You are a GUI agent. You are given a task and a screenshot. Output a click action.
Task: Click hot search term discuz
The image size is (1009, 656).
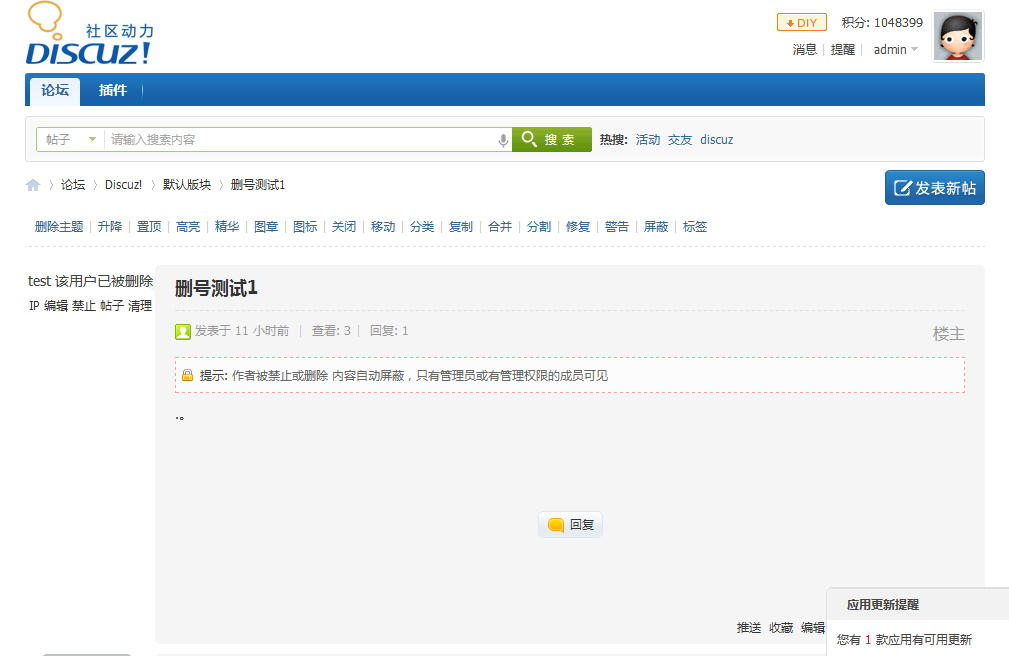[x=716, y=140]
